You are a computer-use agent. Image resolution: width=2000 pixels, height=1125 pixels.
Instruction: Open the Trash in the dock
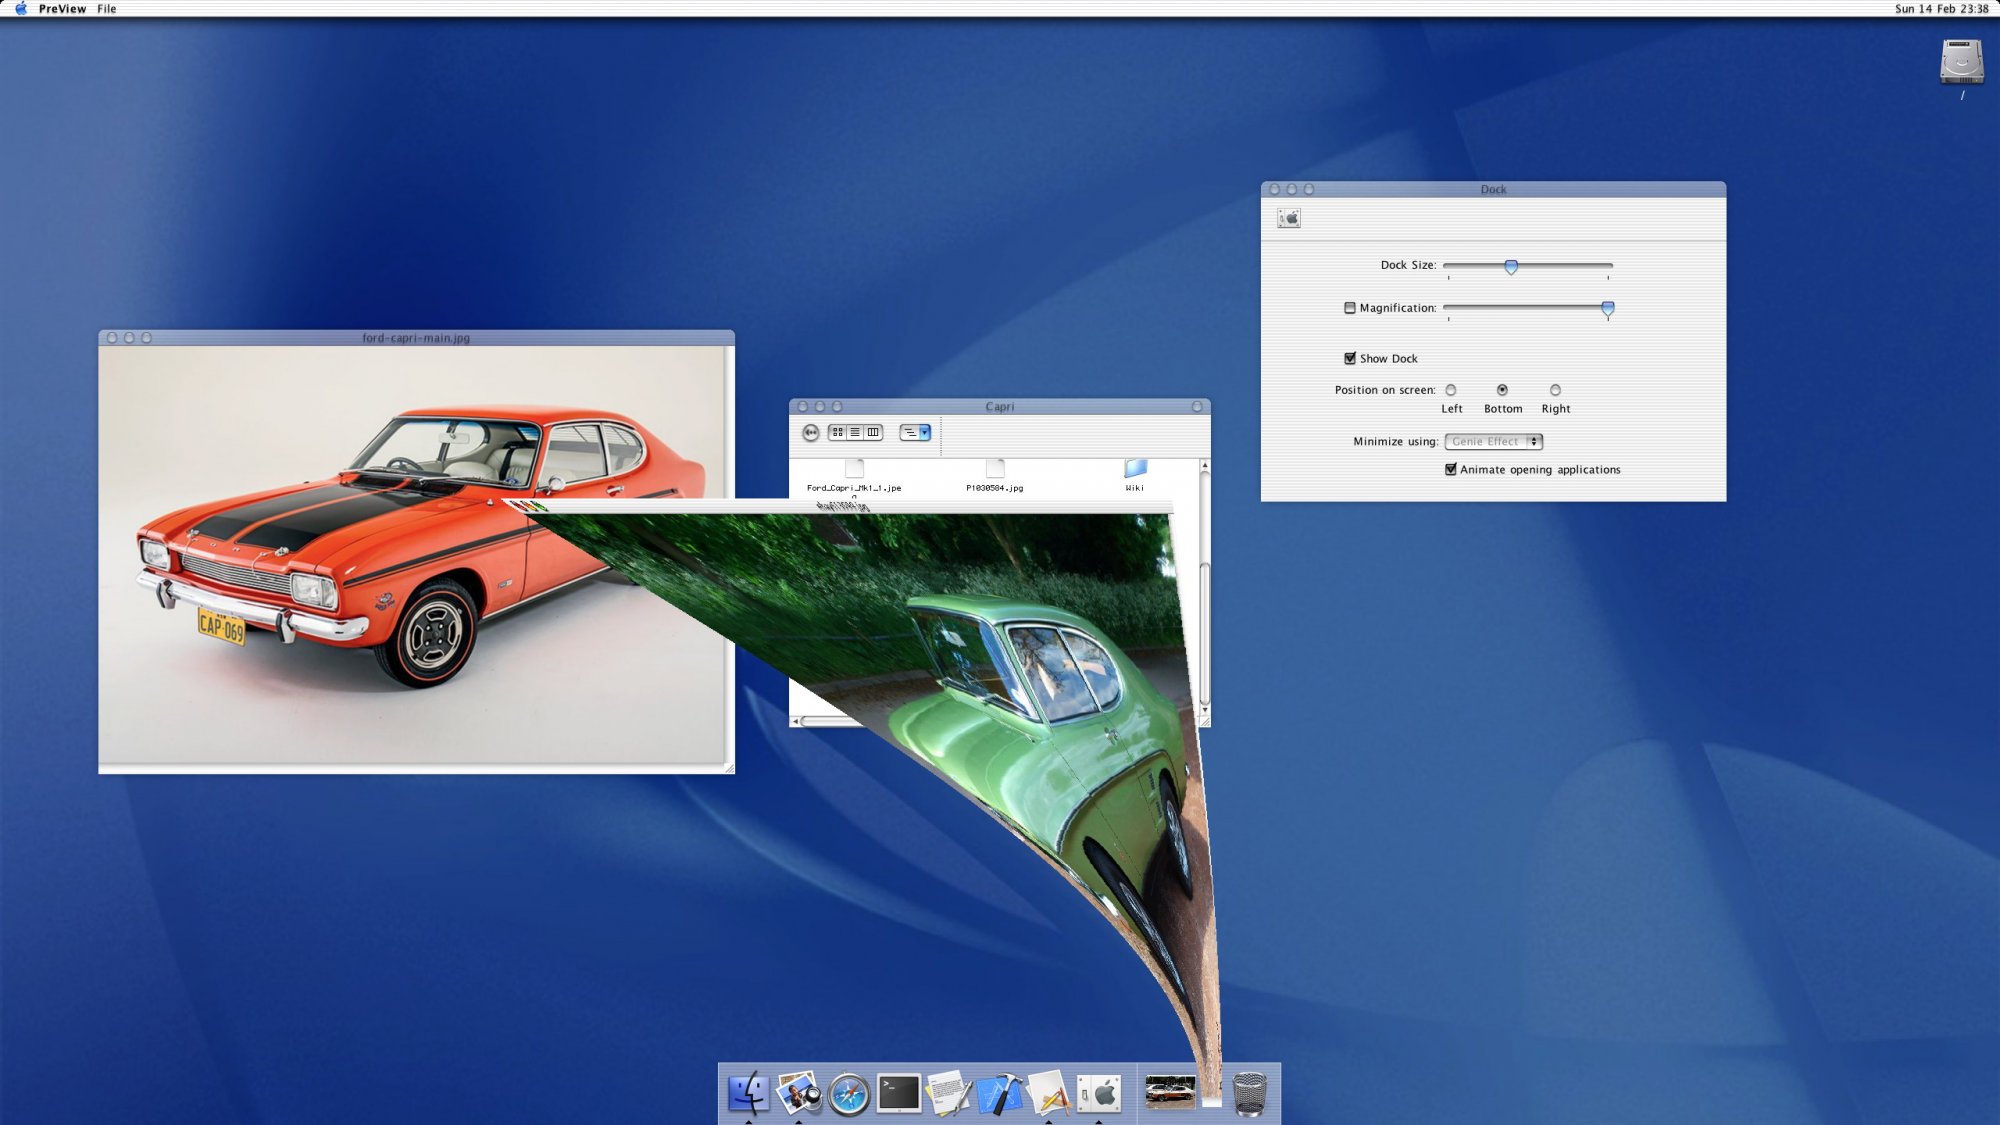pyautogui.click(x=1249, y=1093)
